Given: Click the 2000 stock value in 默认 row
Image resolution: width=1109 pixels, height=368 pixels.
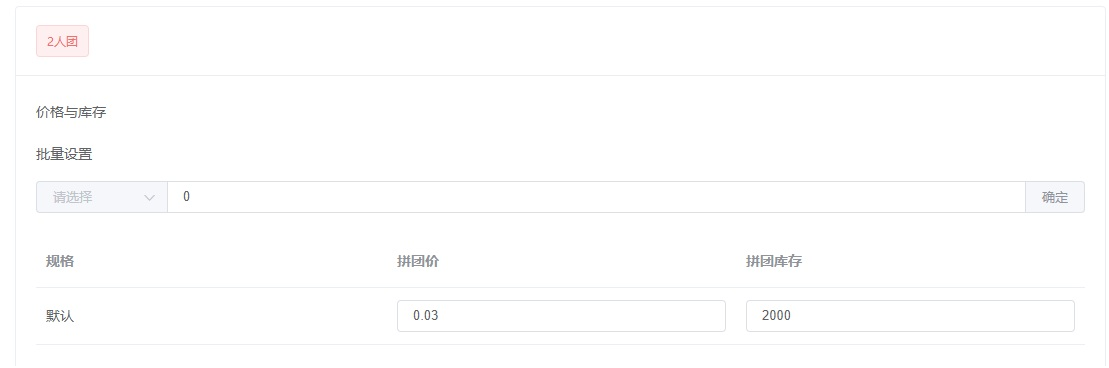Looking at the screenshot, I should pos(776,316).
